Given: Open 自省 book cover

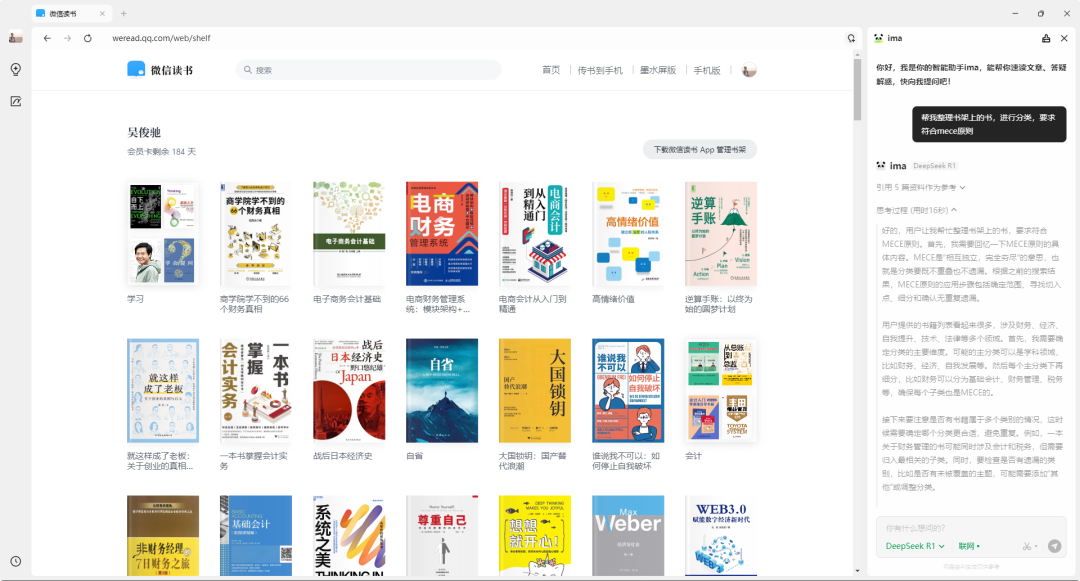Looking at the screenshot, I should [x=442, y=390].
